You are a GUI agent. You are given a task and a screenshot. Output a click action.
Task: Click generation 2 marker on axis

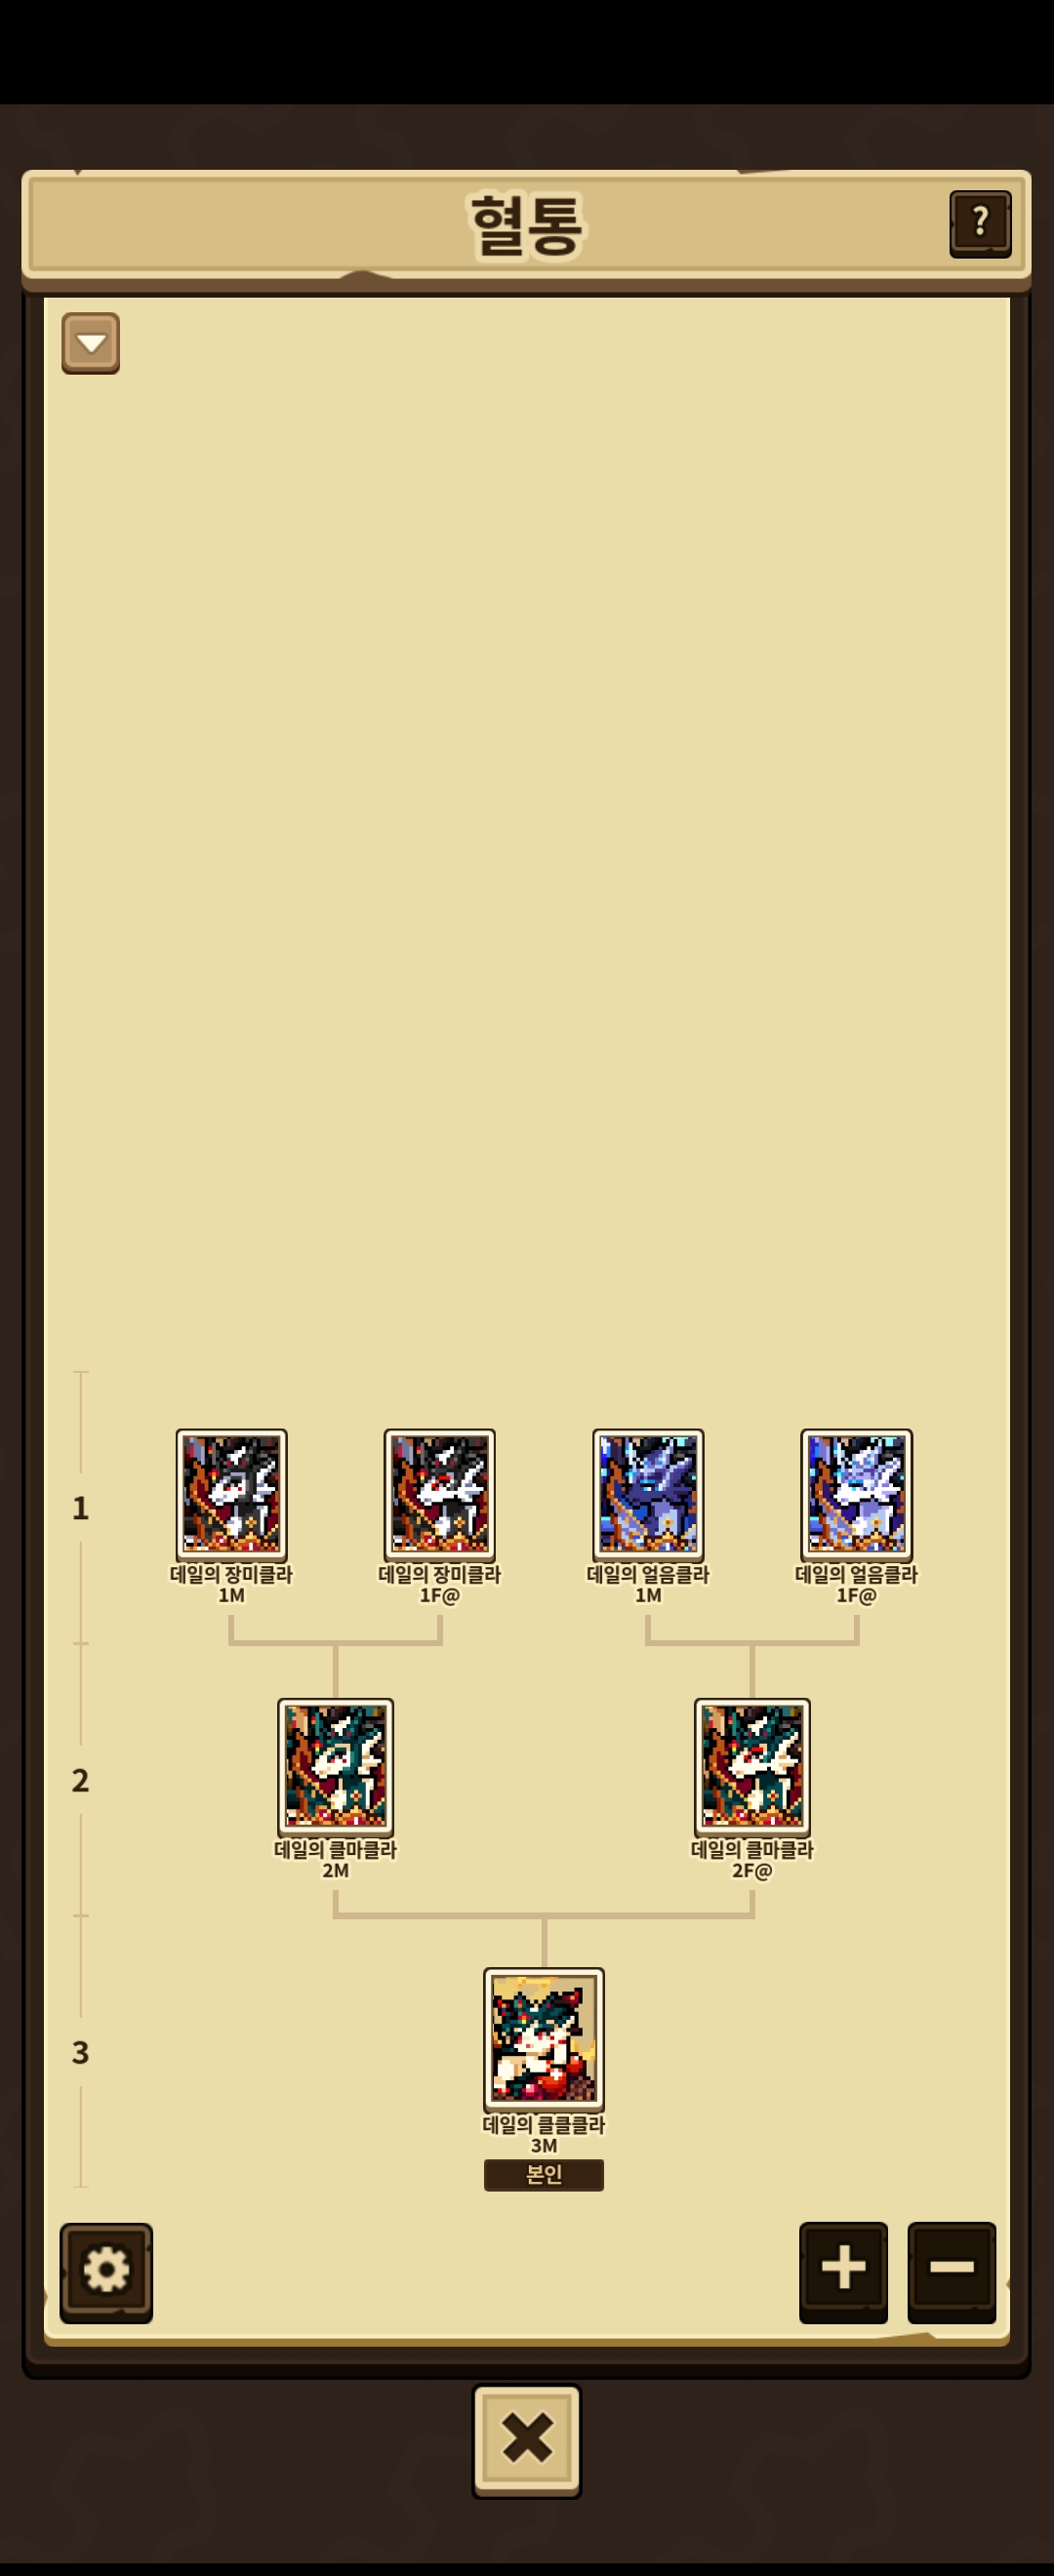(80, 1780)
